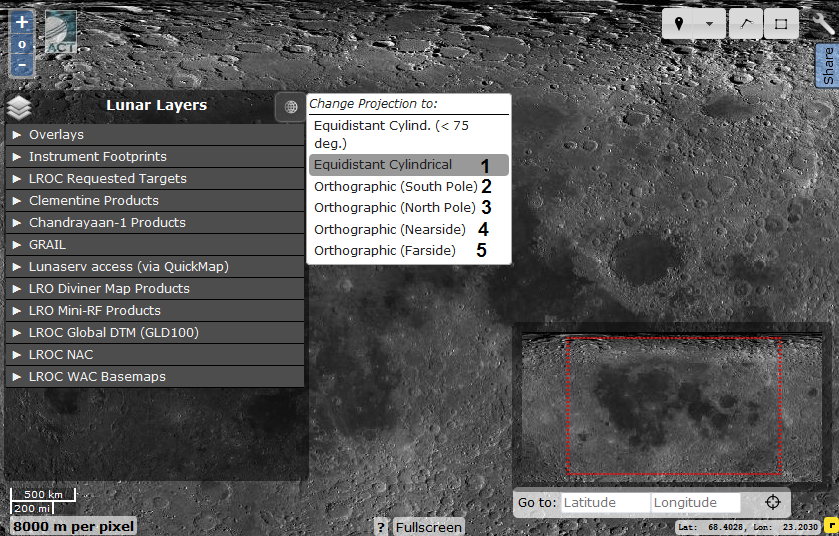Image resolution: width=839 pixels, height=536 pixels.
Task: Zoom in with the plus button
Action: pyautogui.click(x=22, y=22)
